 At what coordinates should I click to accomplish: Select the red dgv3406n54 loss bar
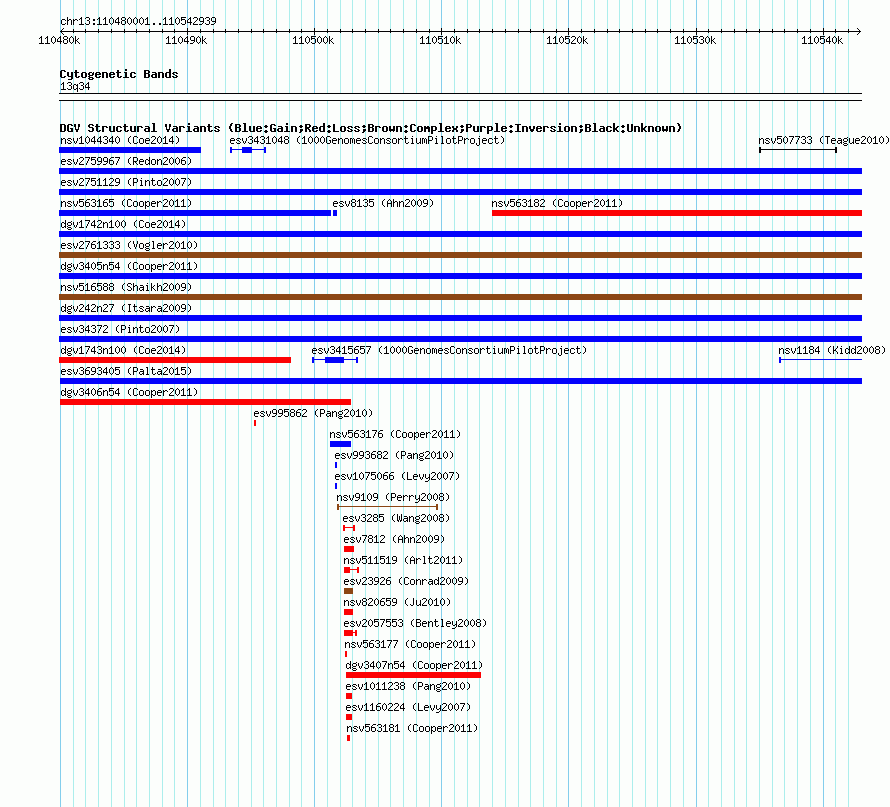point(205,402)
